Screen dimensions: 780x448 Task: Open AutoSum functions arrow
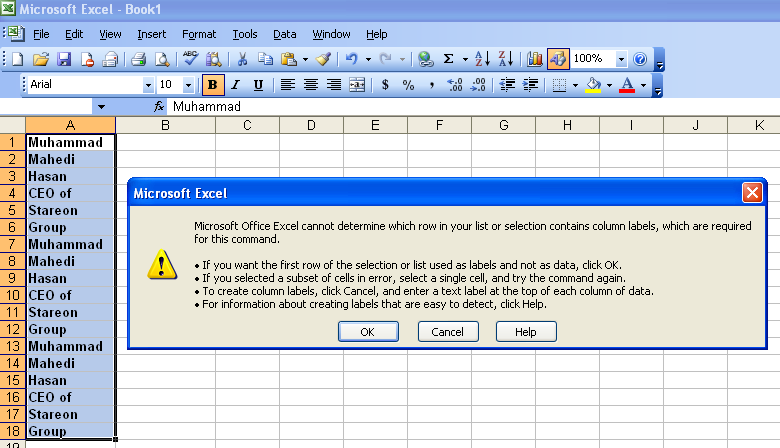(x=465, y=60)
